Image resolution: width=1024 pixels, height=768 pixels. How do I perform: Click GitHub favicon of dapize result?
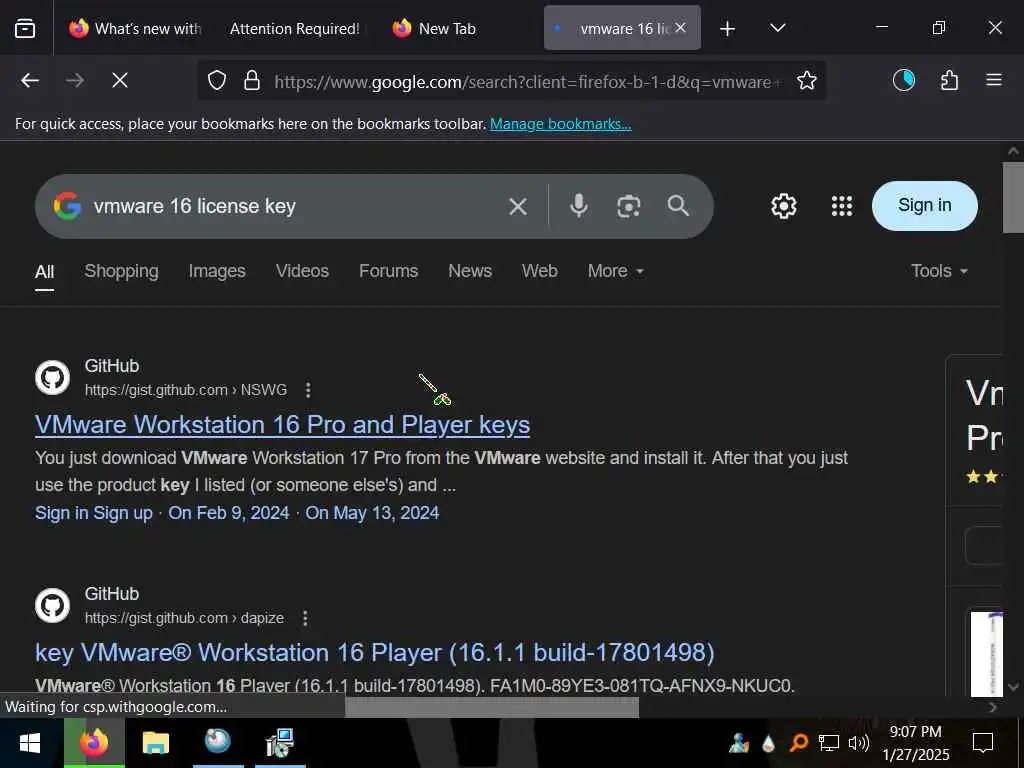coord(52,605)
